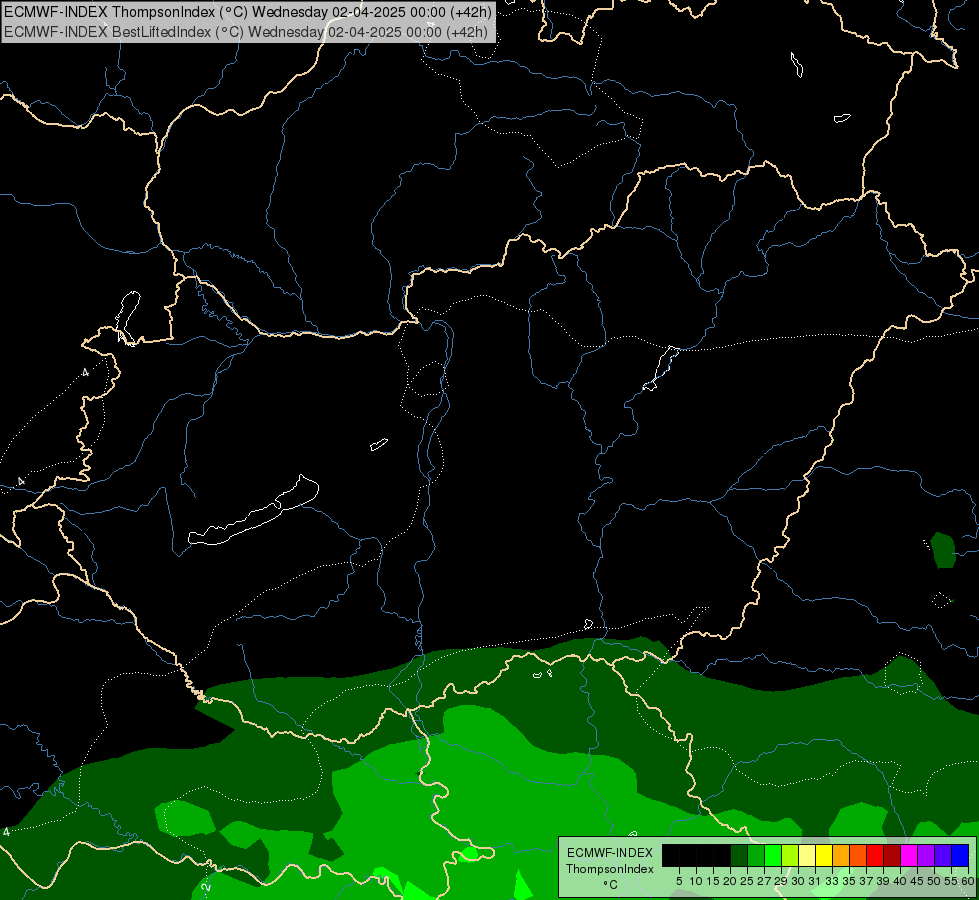Click the legend tick label 27
Screen dimensions: 979x900
(x=764, y=881)
